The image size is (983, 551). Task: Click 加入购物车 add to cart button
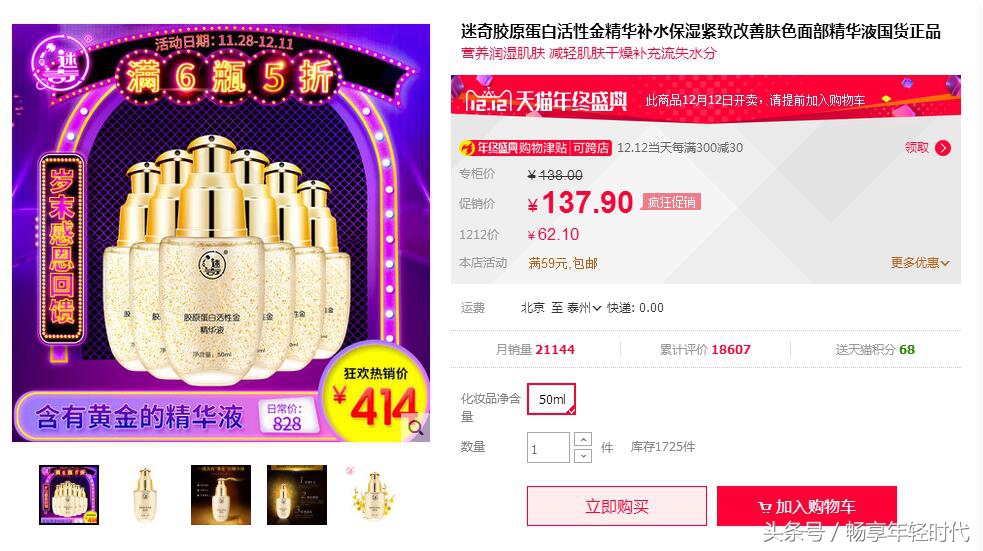coord(807,506)
